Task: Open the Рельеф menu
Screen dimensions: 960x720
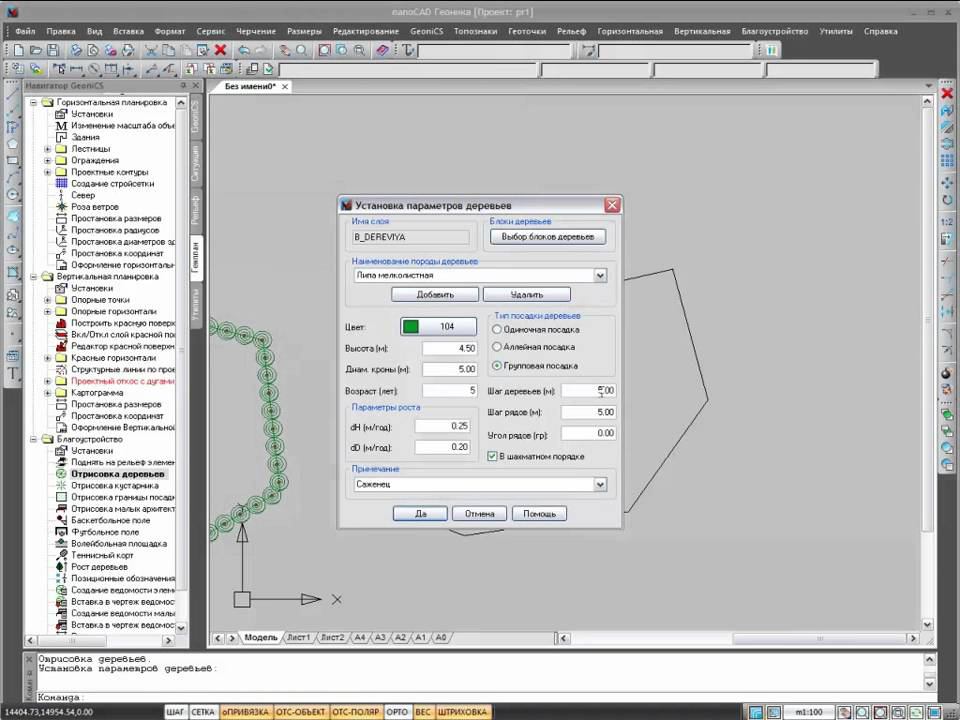Action: coord(571,31)
